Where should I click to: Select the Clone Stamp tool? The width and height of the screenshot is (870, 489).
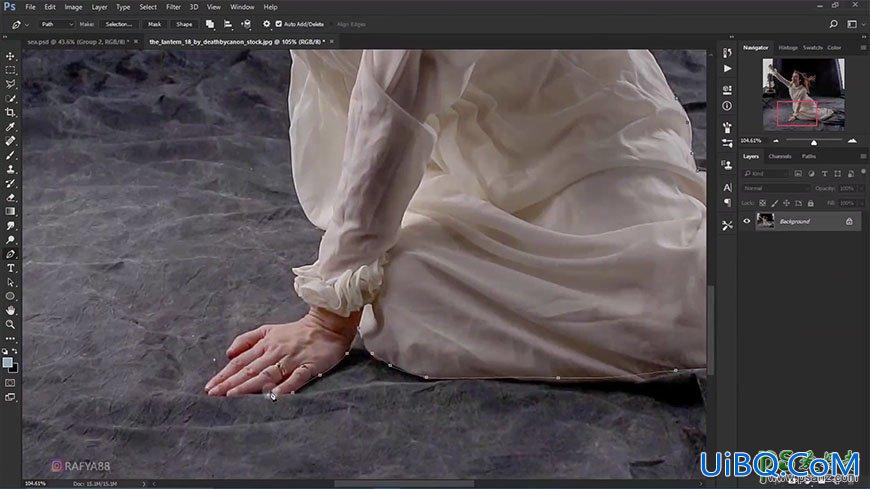point(10,169)
